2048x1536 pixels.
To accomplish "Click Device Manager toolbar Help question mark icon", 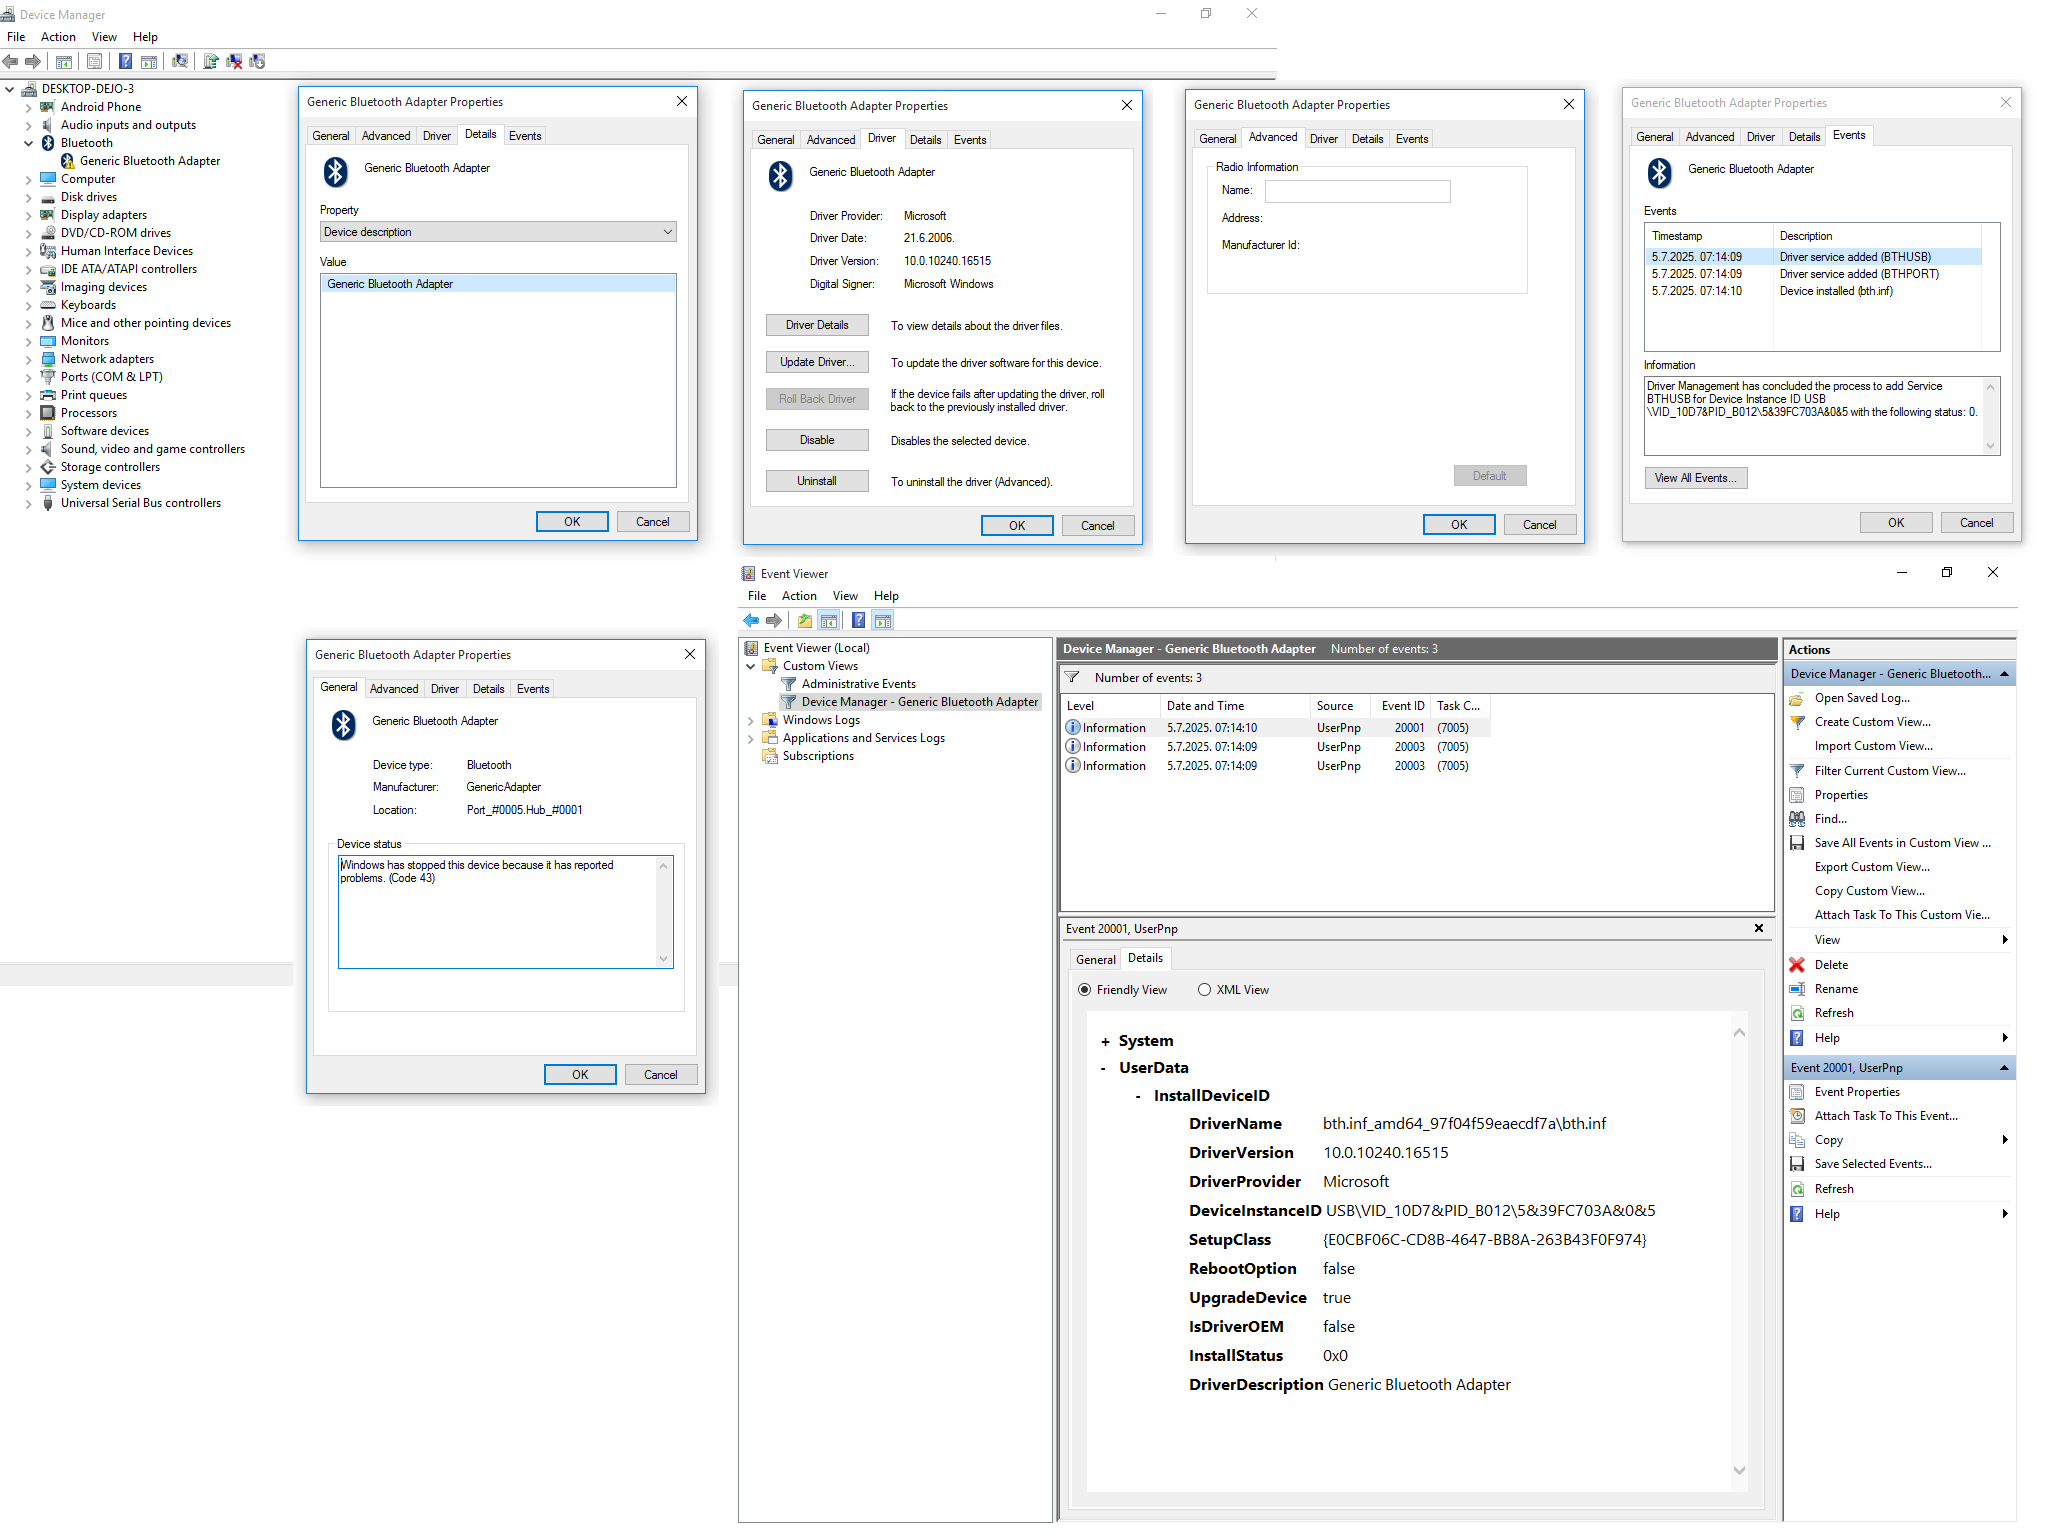I will tap(125, 61).
